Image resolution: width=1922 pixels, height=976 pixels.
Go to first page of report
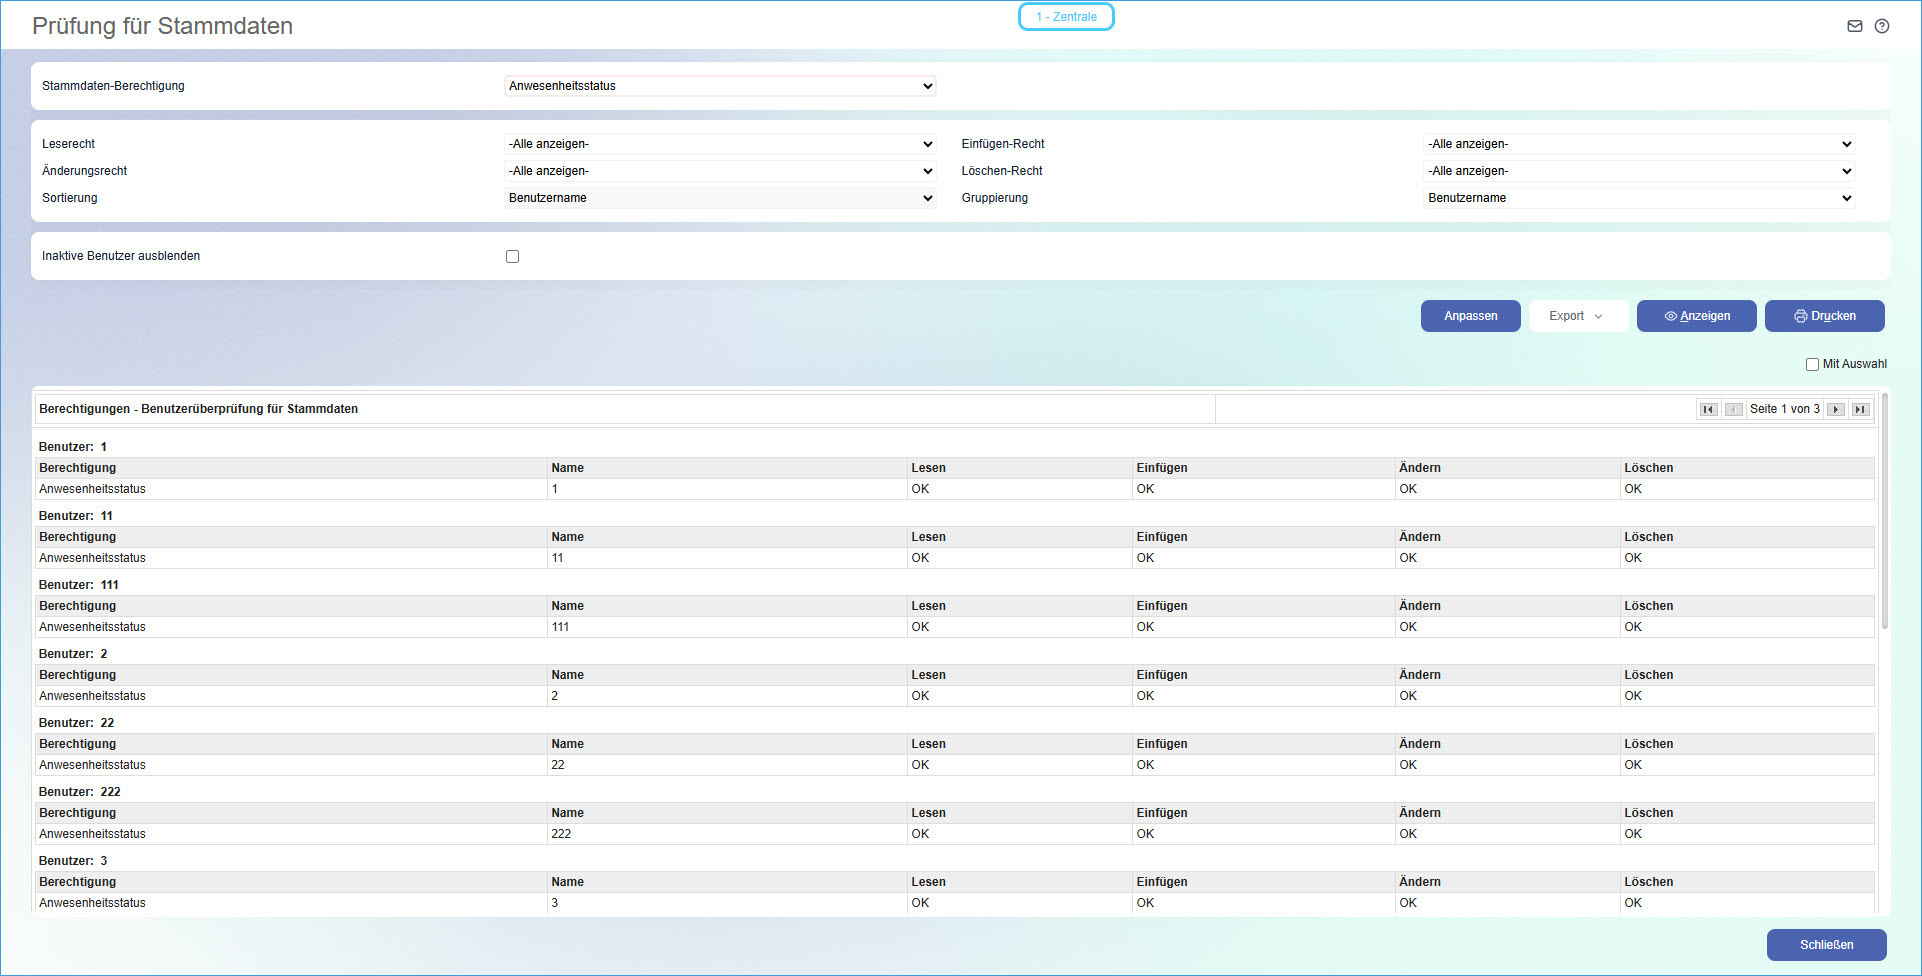tap(1708, 409)
